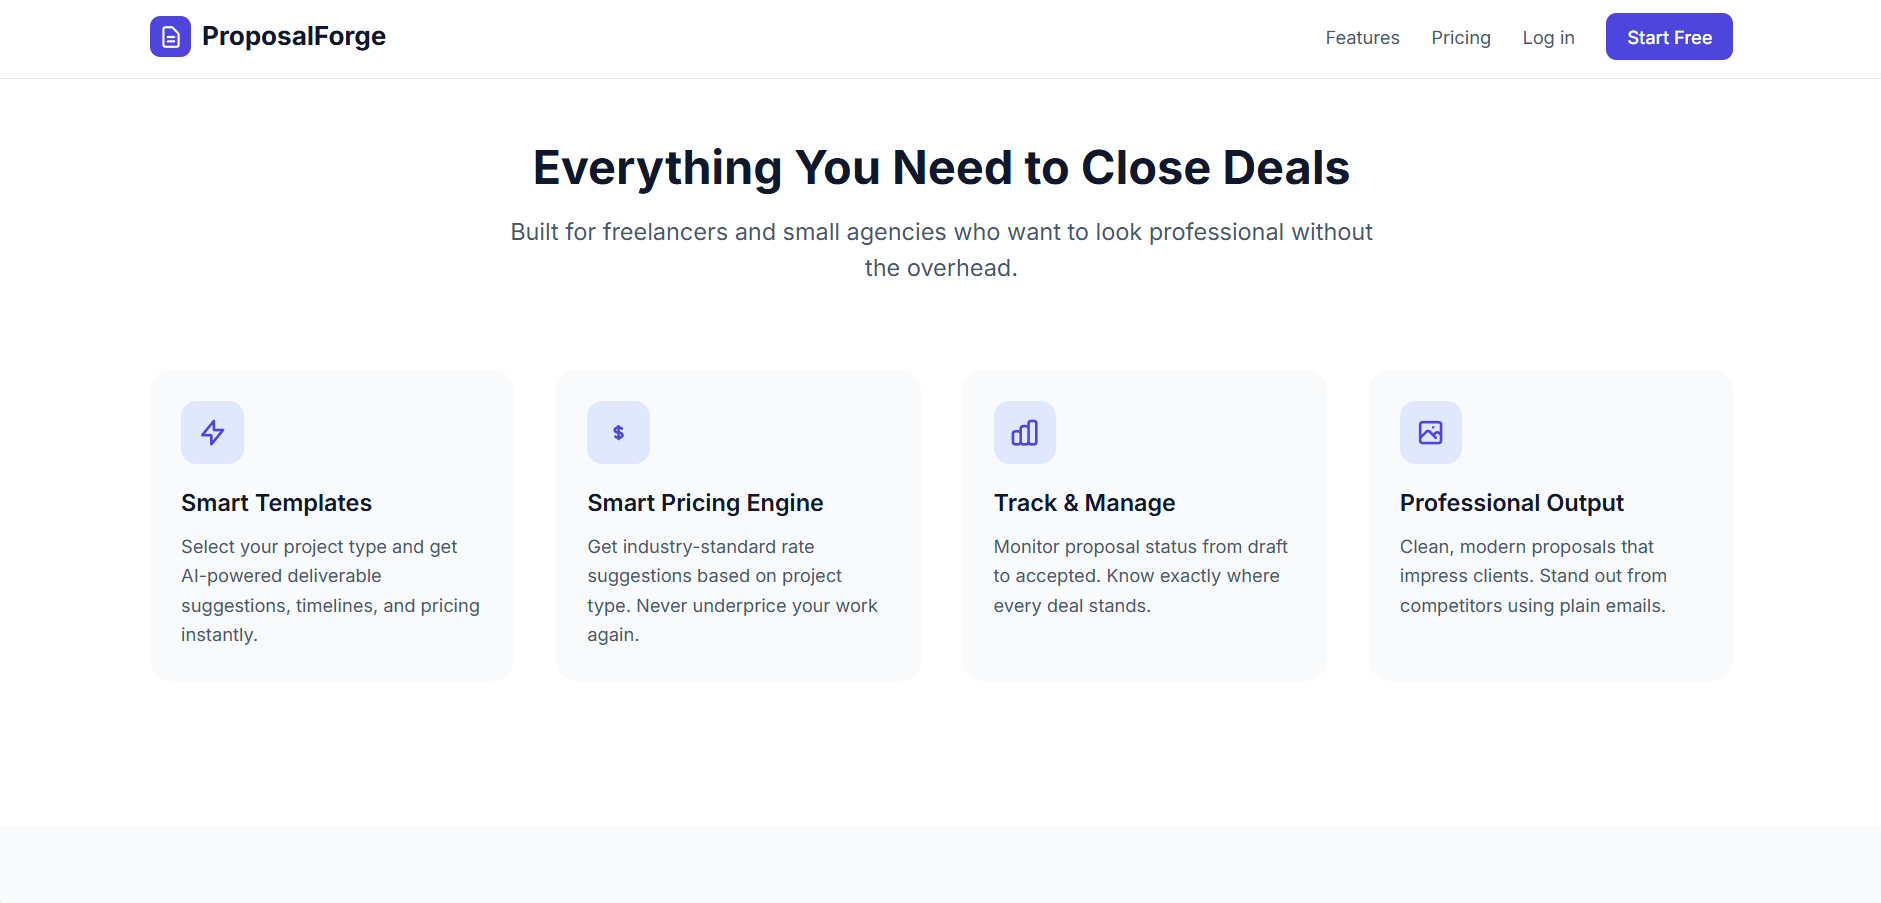Click the Log in link
The image size is (1881, 903).
point(1548,37)
